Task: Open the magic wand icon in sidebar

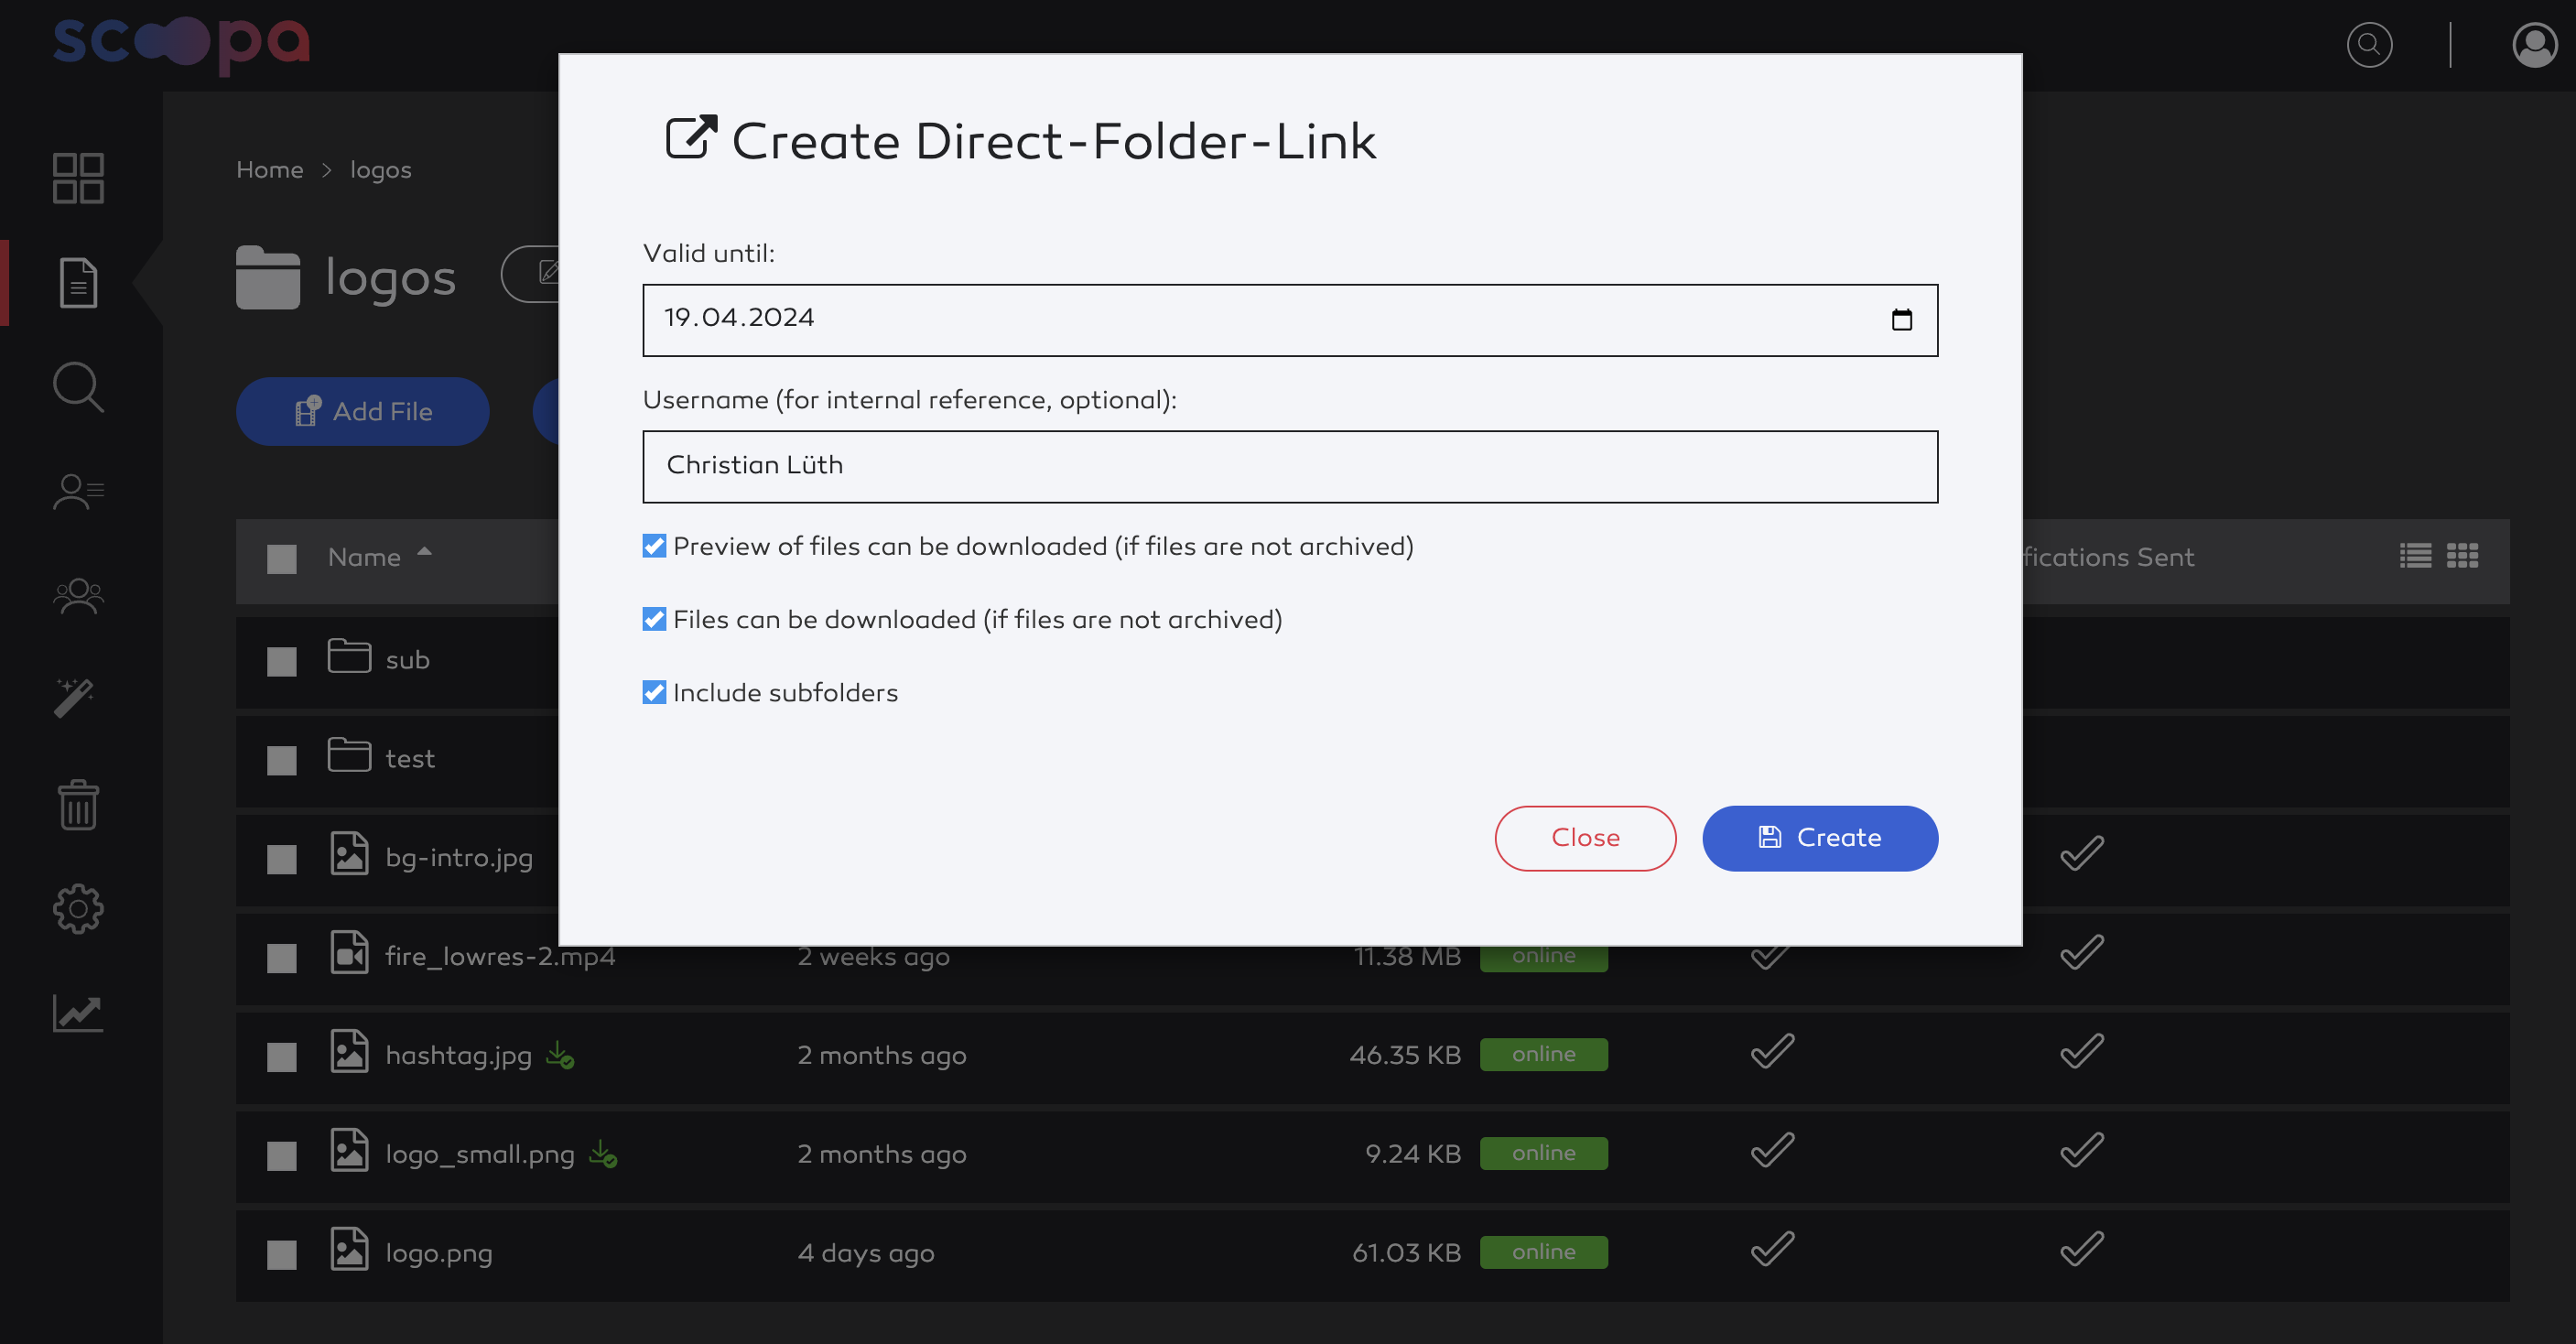Action: (x=74, y=698)
